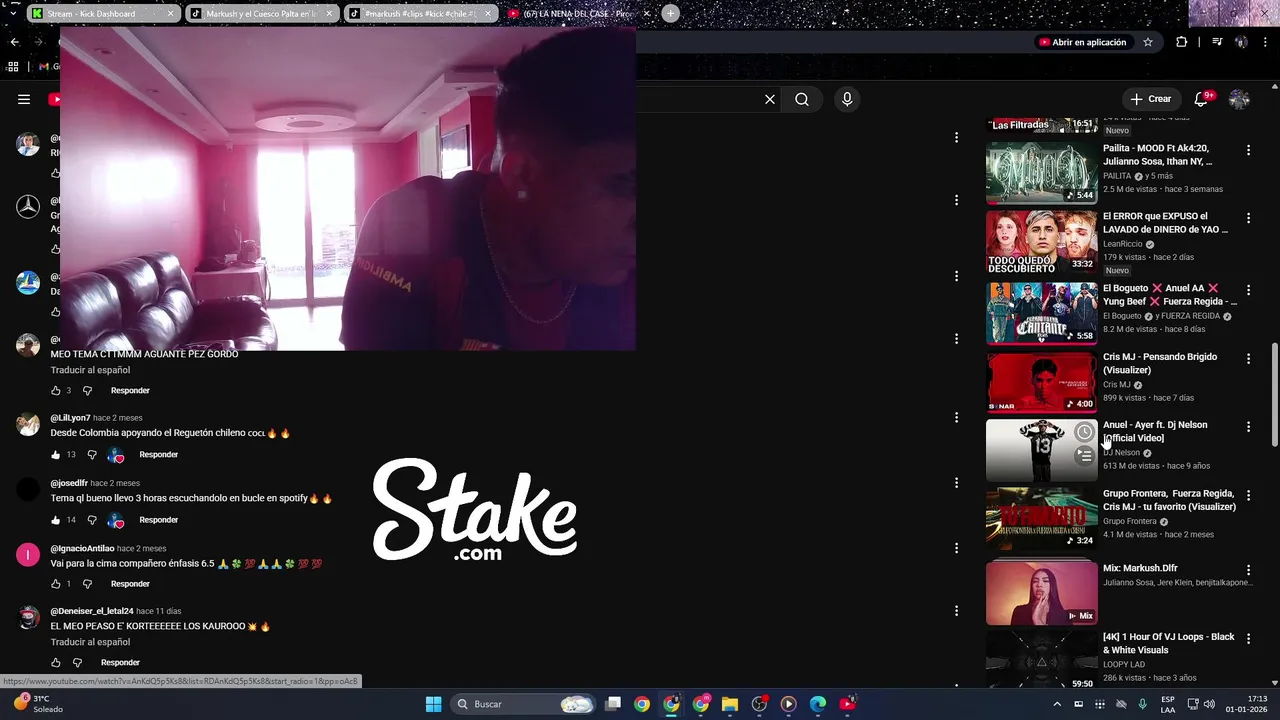Open Grupo Frontera tu favorito video title
1280x720 pixels.
pos(1169,500)
